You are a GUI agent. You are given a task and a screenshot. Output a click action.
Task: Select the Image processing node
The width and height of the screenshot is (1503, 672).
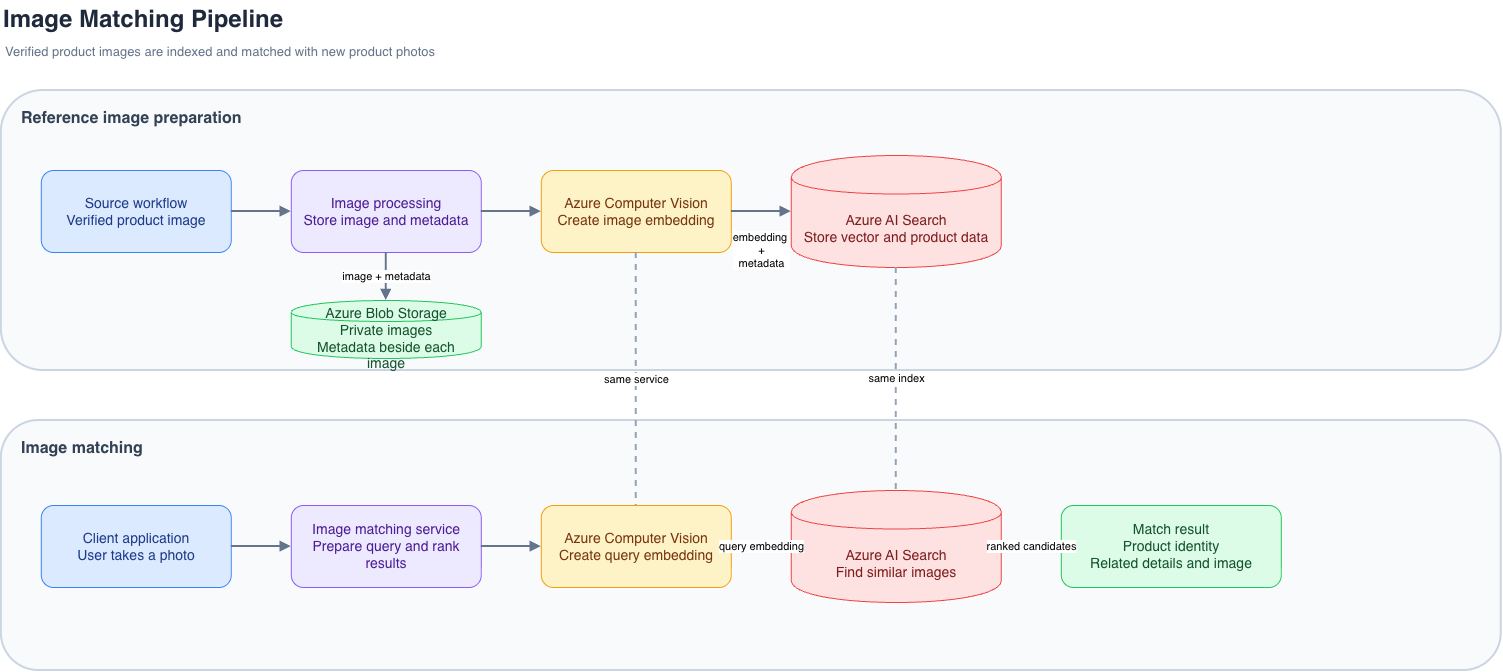[x=386, y=211]
